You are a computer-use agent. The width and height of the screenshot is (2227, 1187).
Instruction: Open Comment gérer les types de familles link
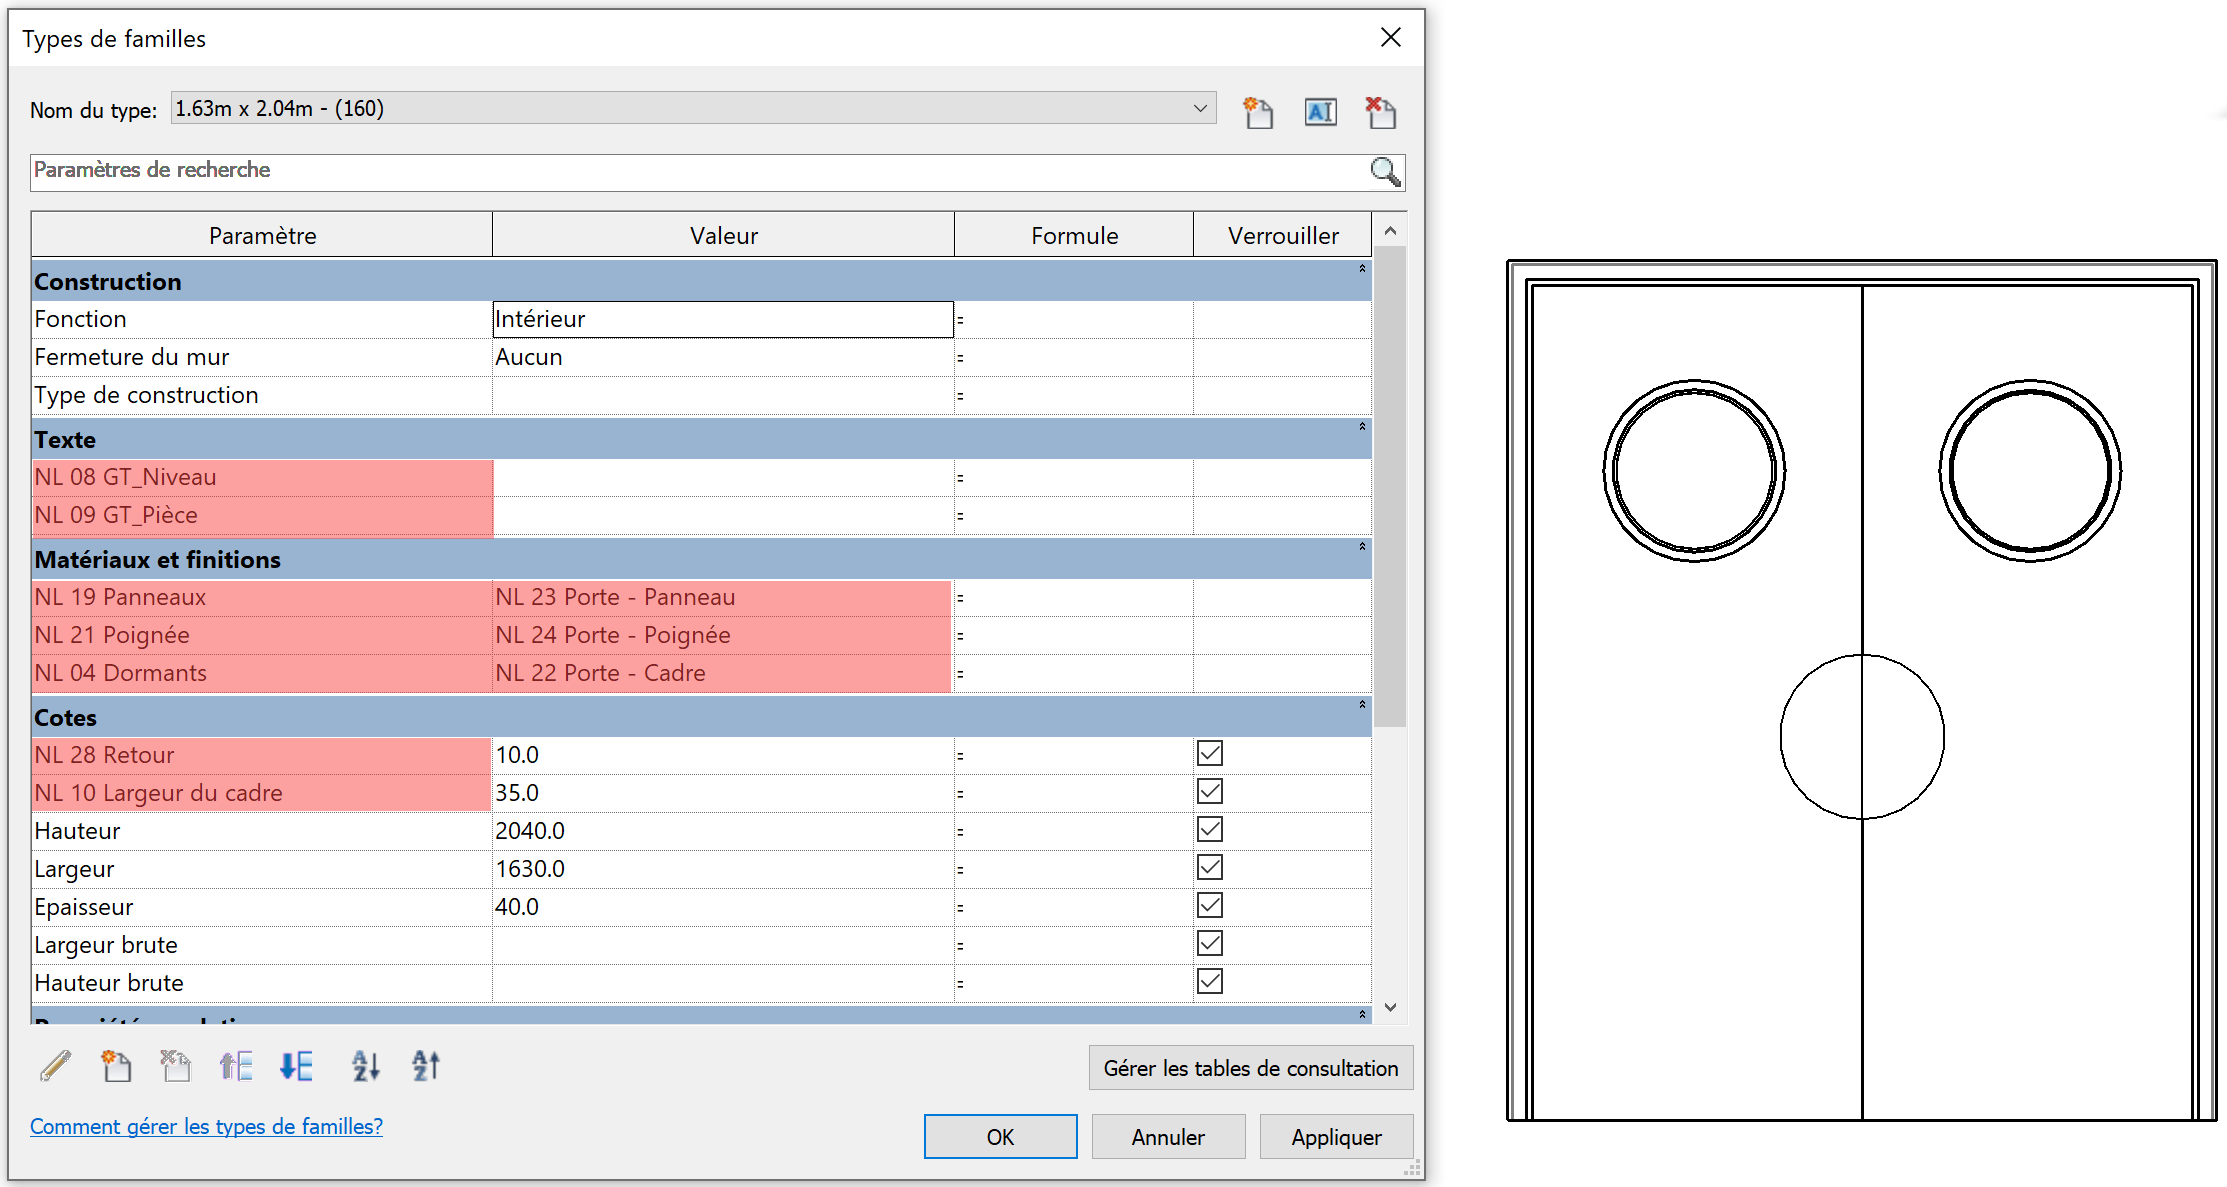click(206, 1126)
